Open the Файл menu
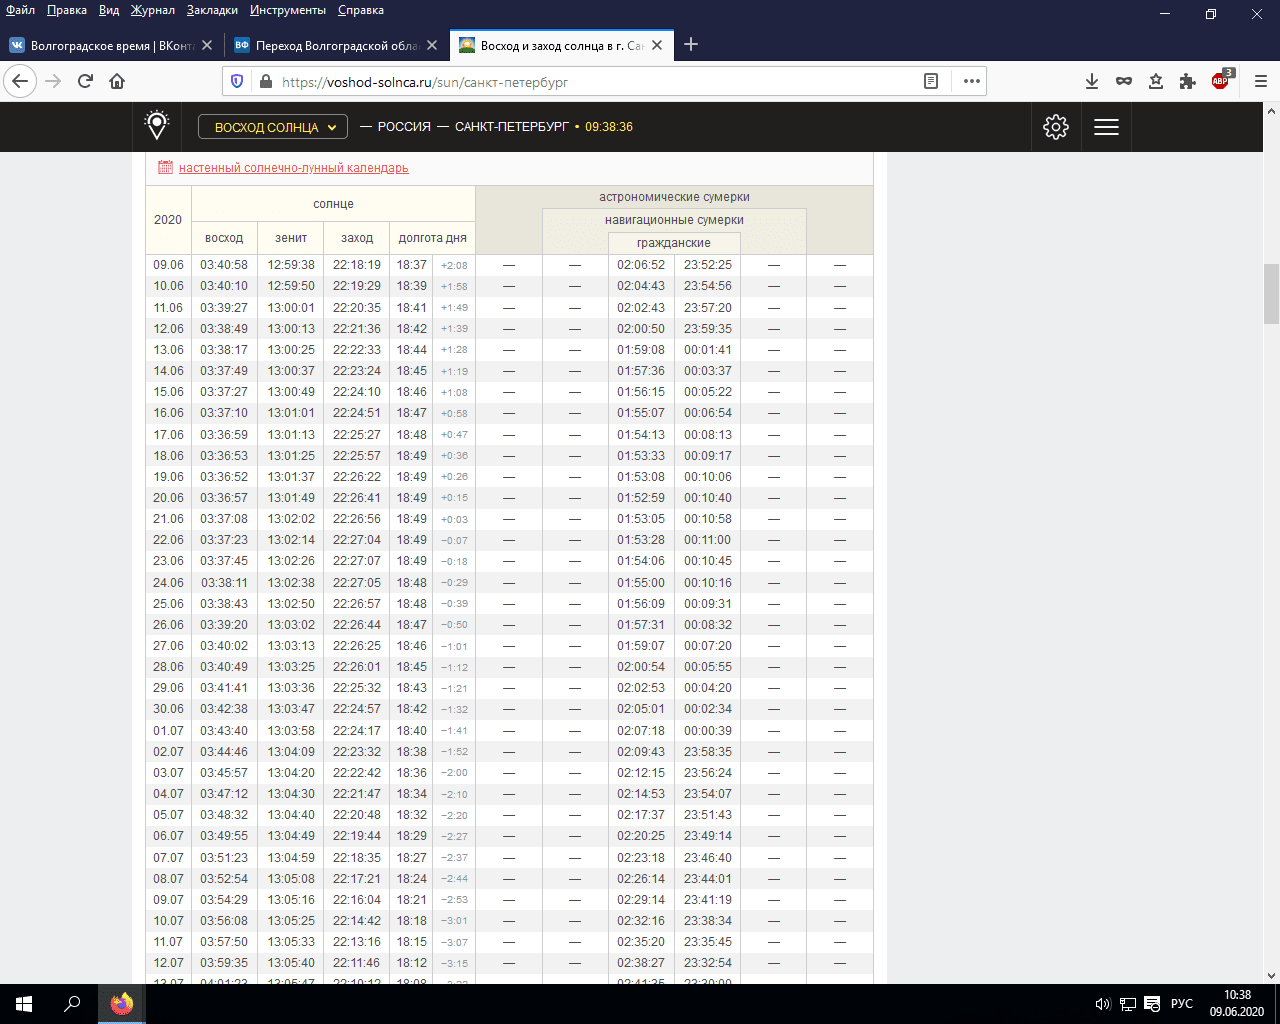 (20, 10)
